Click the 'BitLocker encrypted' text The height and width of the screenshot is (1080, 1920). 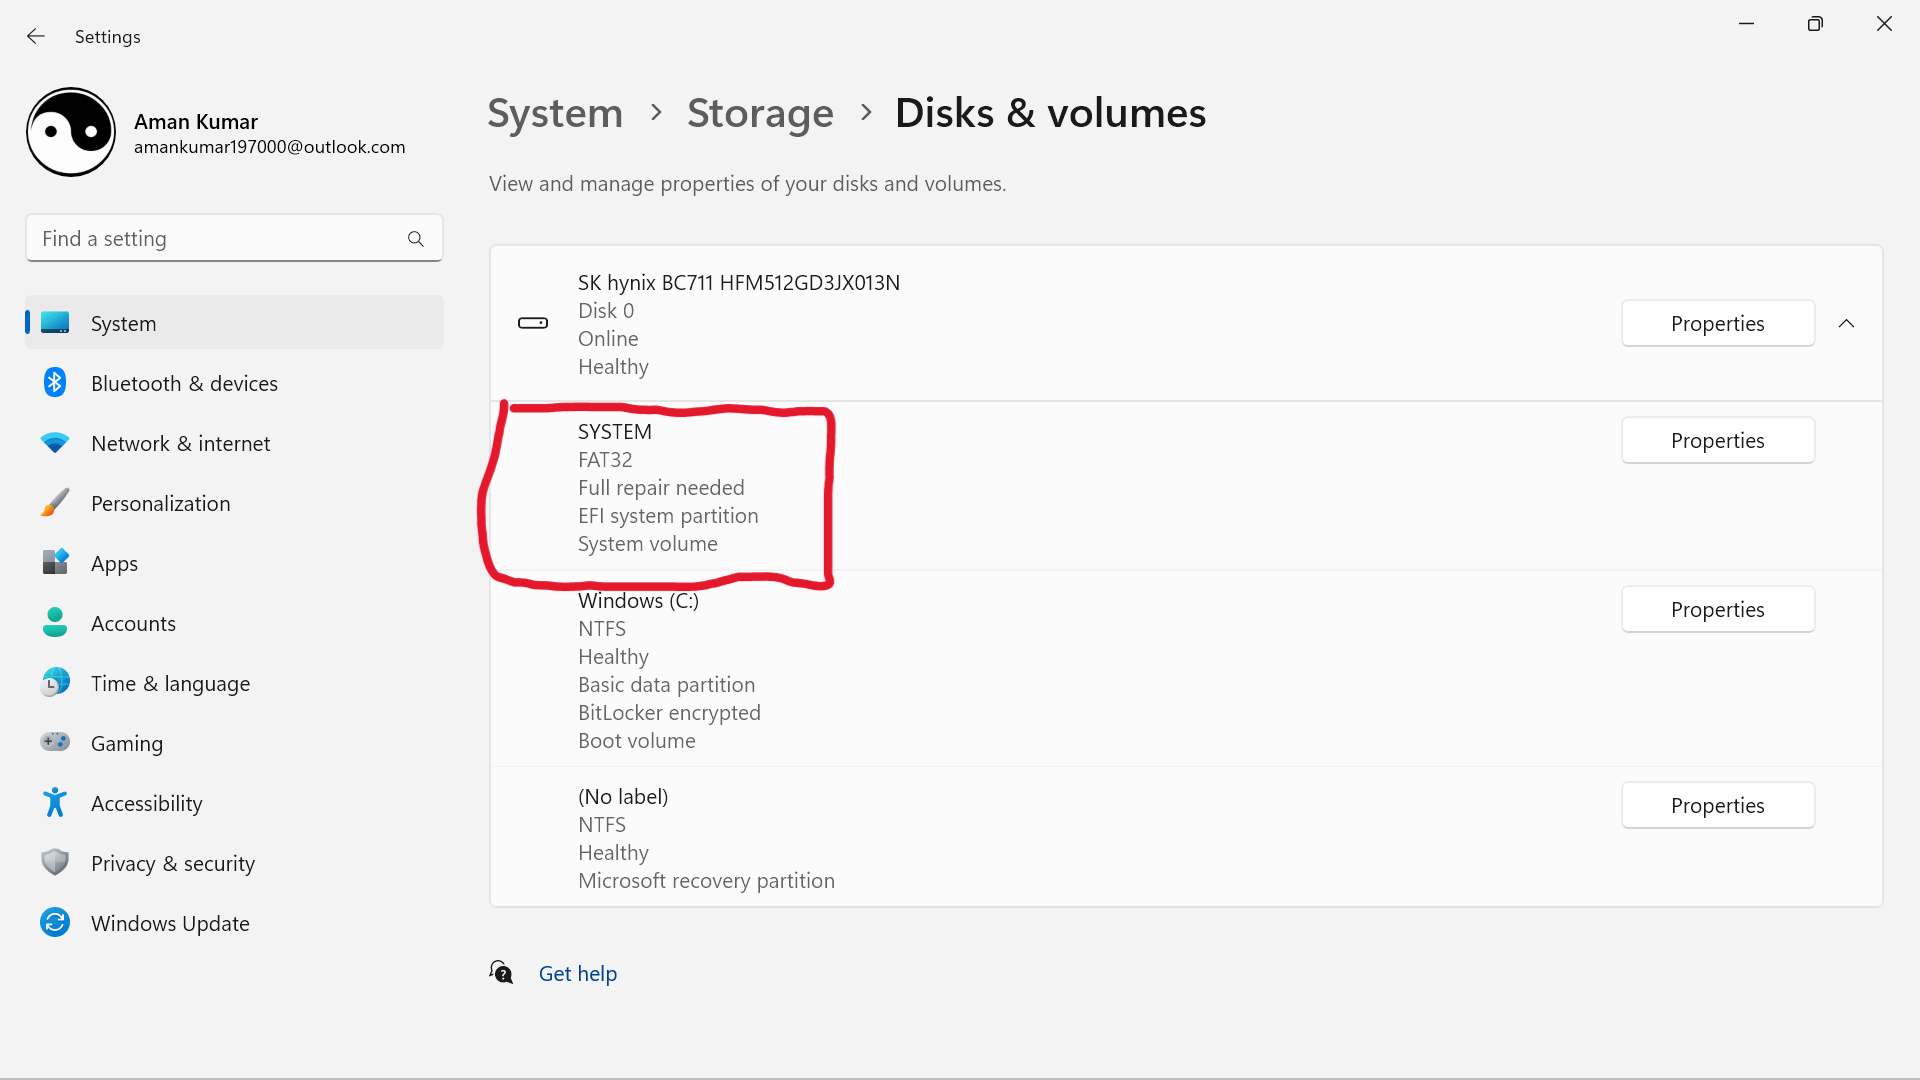669,712
